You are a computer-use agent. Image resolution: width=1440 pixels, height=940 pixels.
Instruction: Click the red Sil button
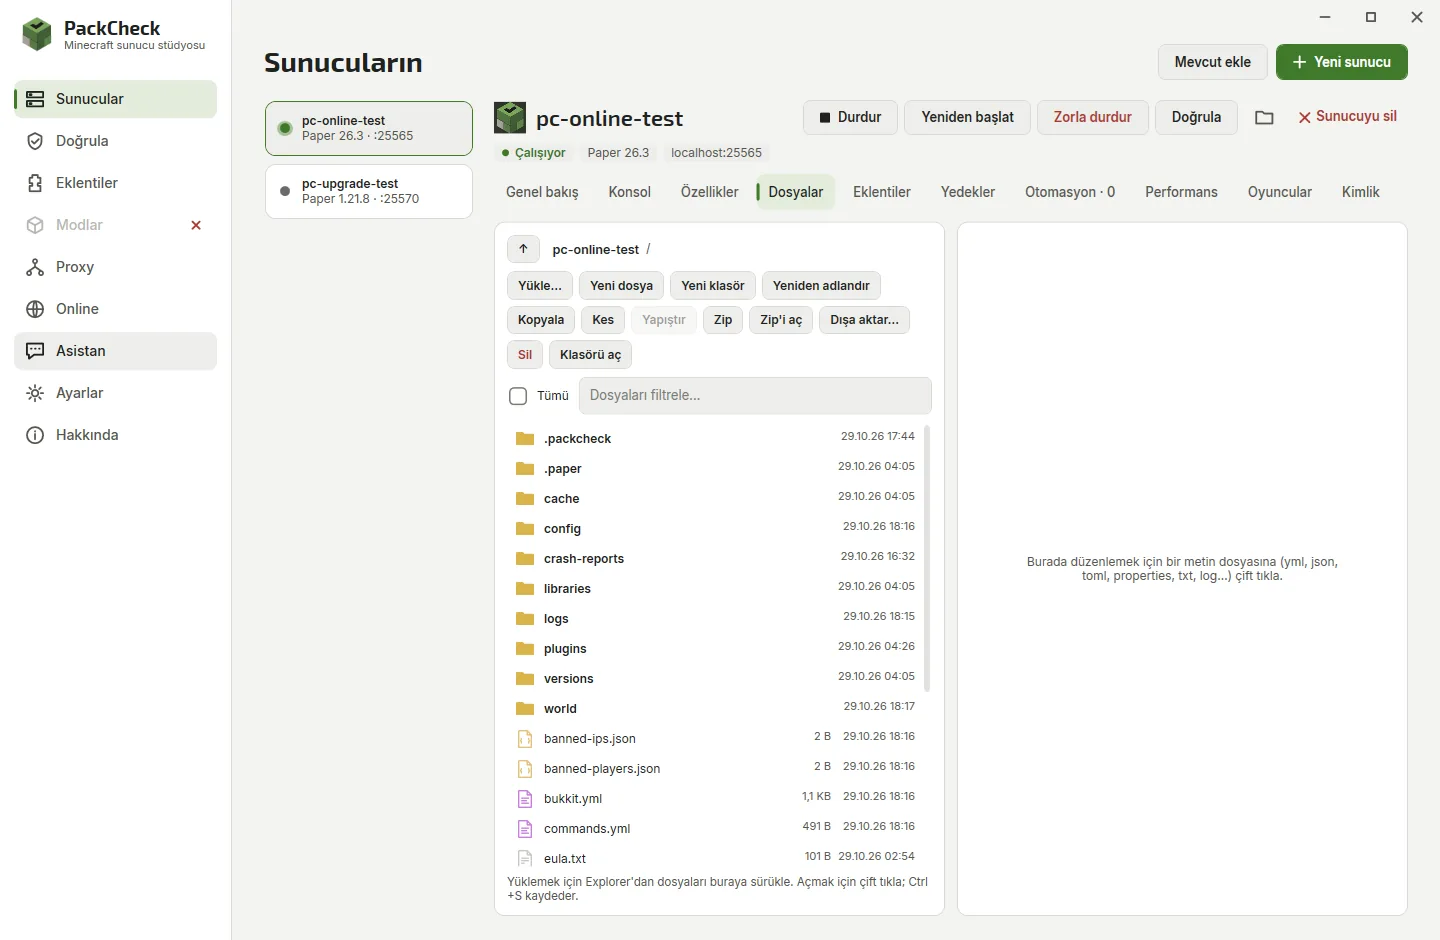tap(525, 355)
